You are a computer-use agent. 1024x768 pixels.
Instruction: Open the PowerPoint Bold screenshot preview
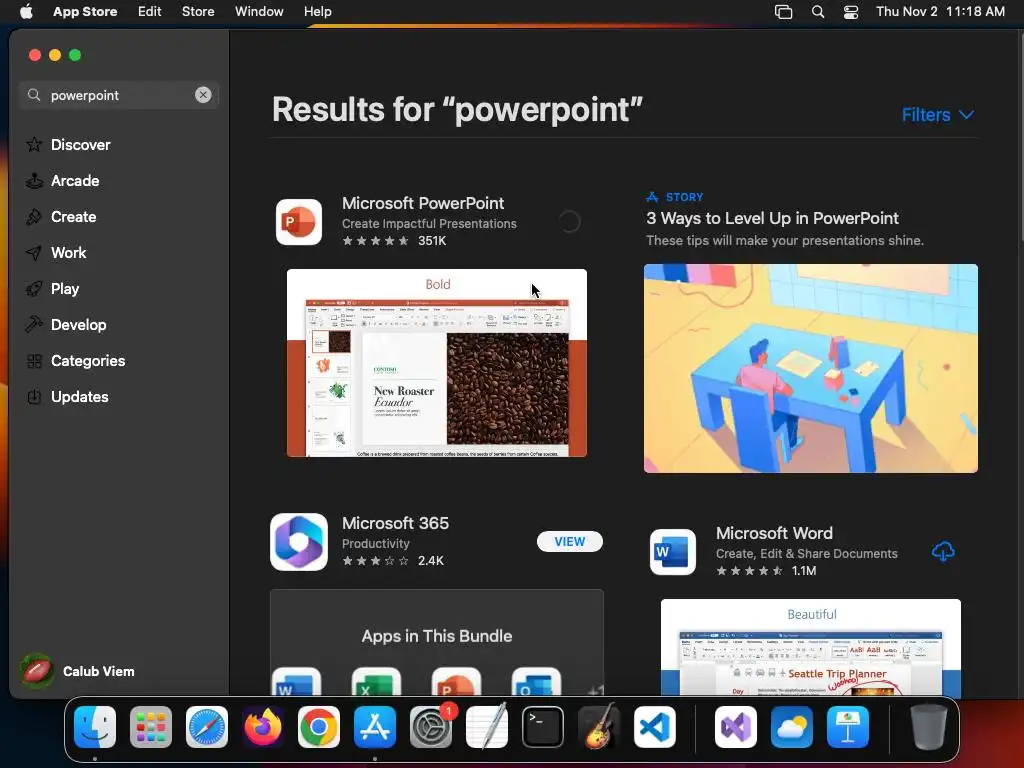tap(437, 363)
